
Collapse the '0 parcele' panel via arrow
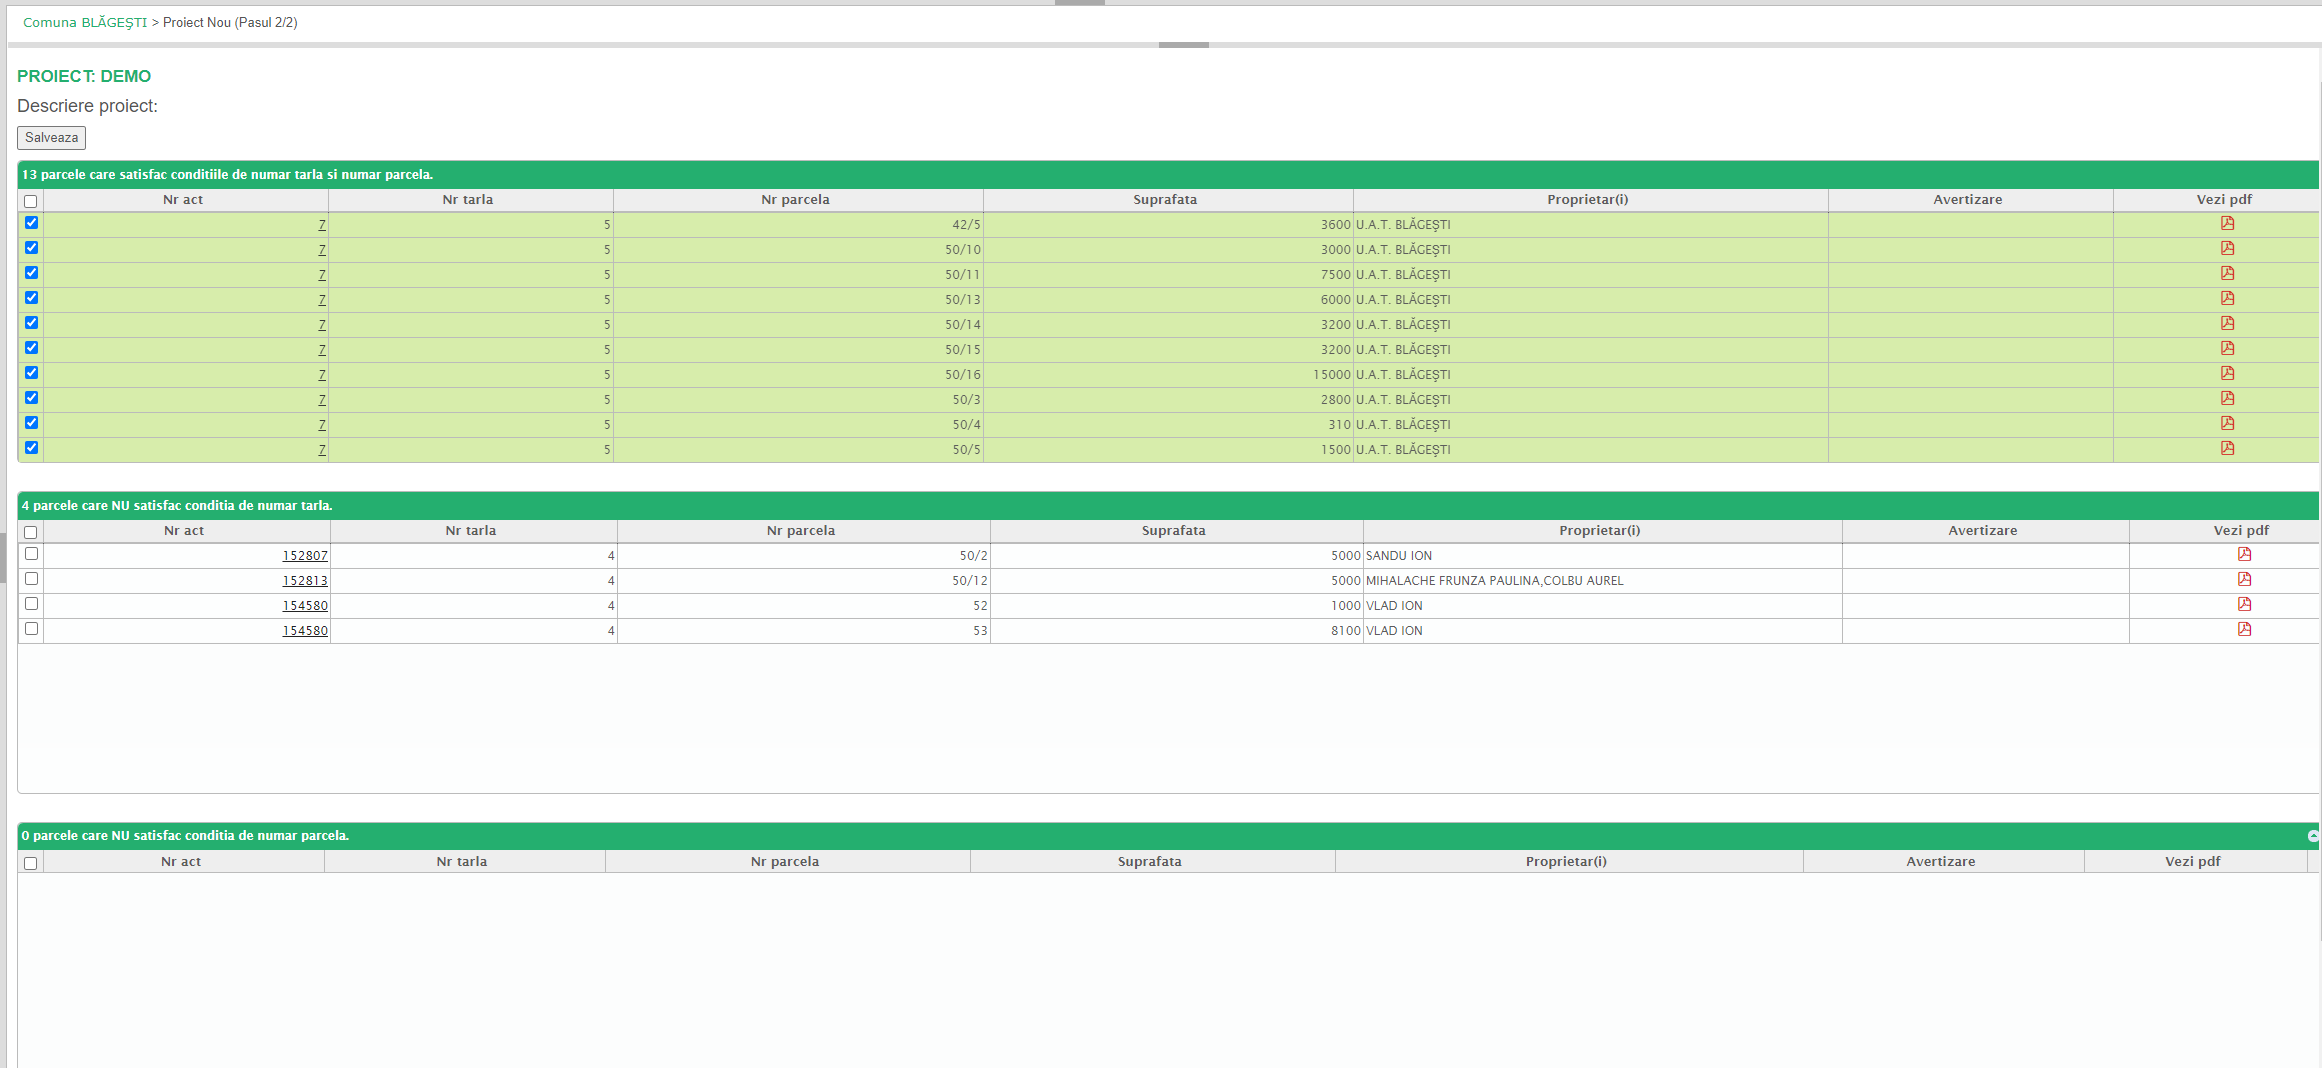tap(2312, 836)
